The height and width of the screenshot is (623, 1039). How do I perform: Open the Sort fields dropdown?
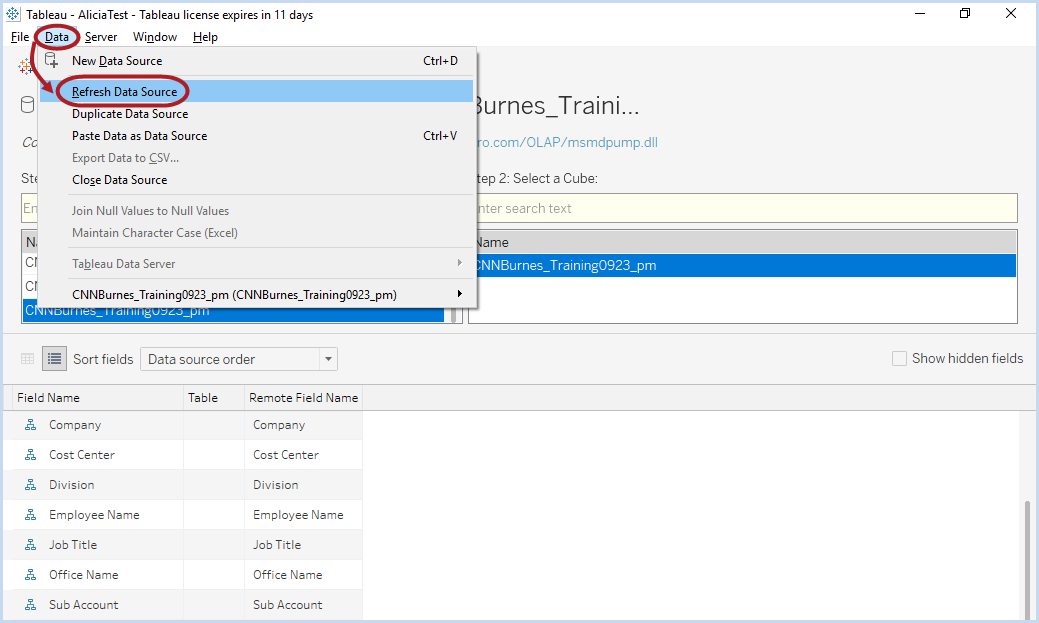[239, 359]
